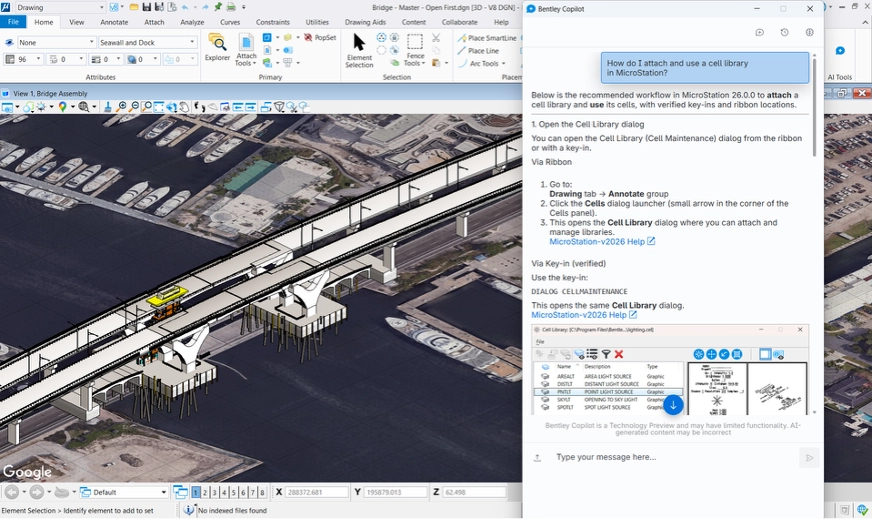875x520 pixels.
Task: Open chat history in Bentley Copilot
Action: (784, 32)
